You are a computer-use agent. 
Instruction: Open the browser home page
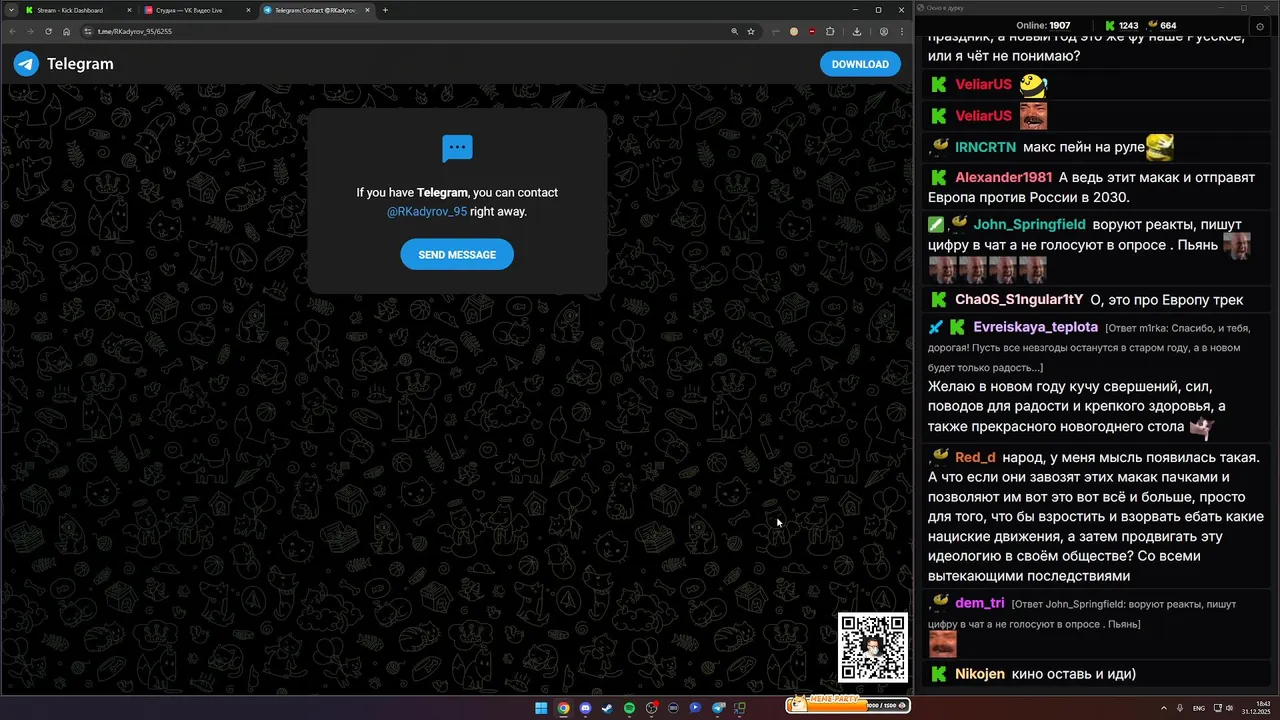pos(66,31)
